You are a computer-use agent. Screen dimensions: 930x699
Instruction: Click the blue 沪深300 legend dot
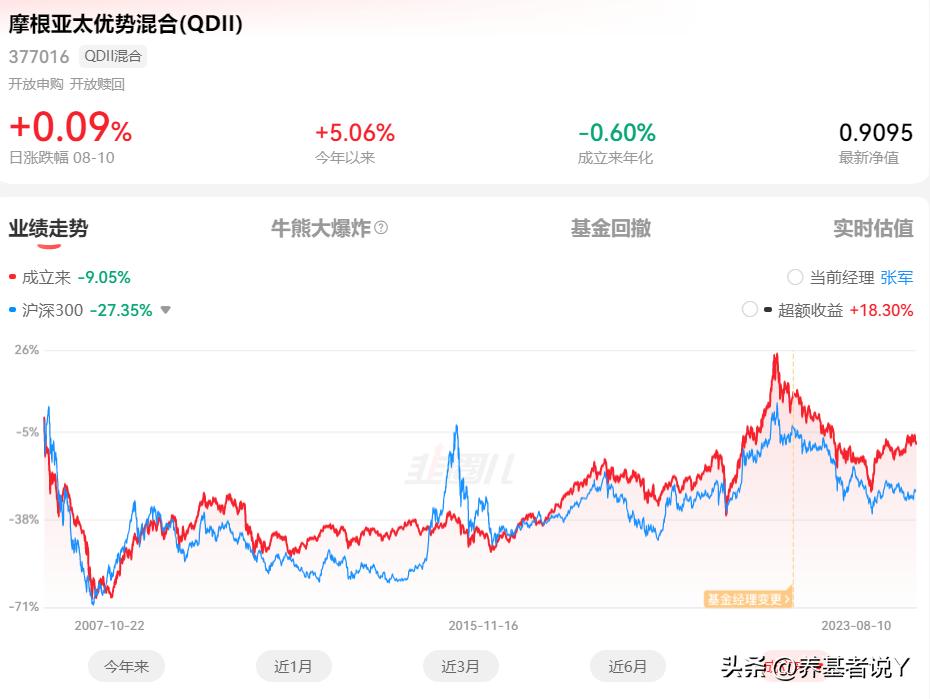(x=14, y=310)
